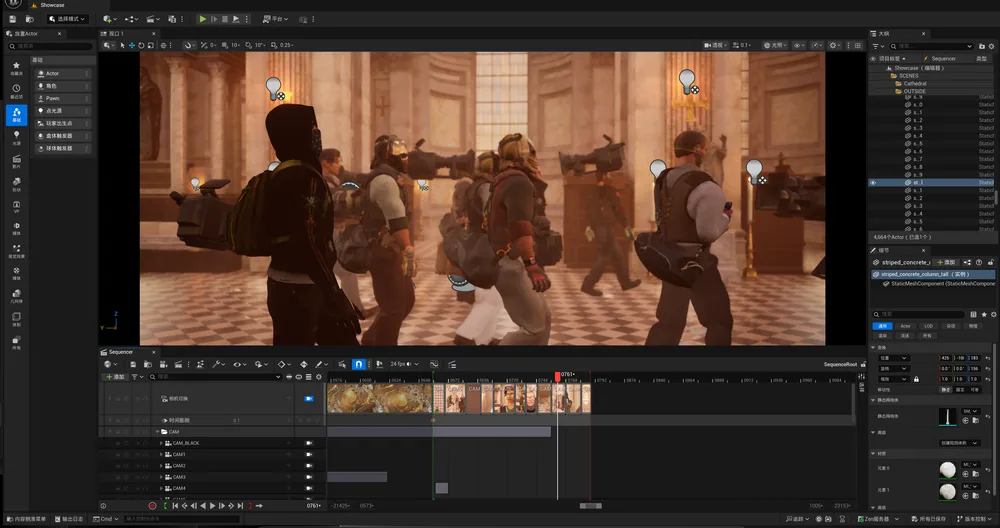Open the Favorites star category in Place Actors
This screenshot has width=1000, height=528.
point(17,66)
